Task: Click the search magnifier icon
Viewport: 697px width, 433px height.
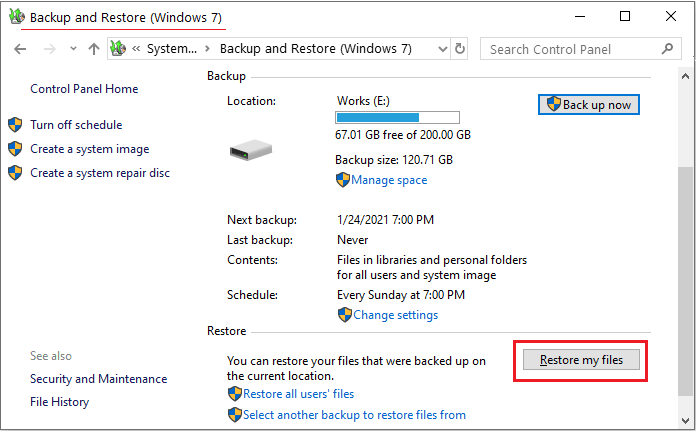Action: coord(667,48)
